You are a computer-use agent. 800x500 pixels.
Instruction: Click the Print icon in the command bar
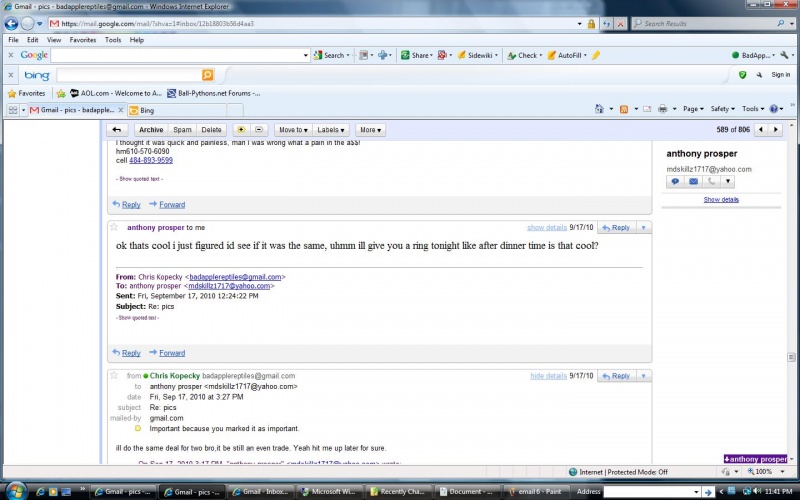click(662, 109)
